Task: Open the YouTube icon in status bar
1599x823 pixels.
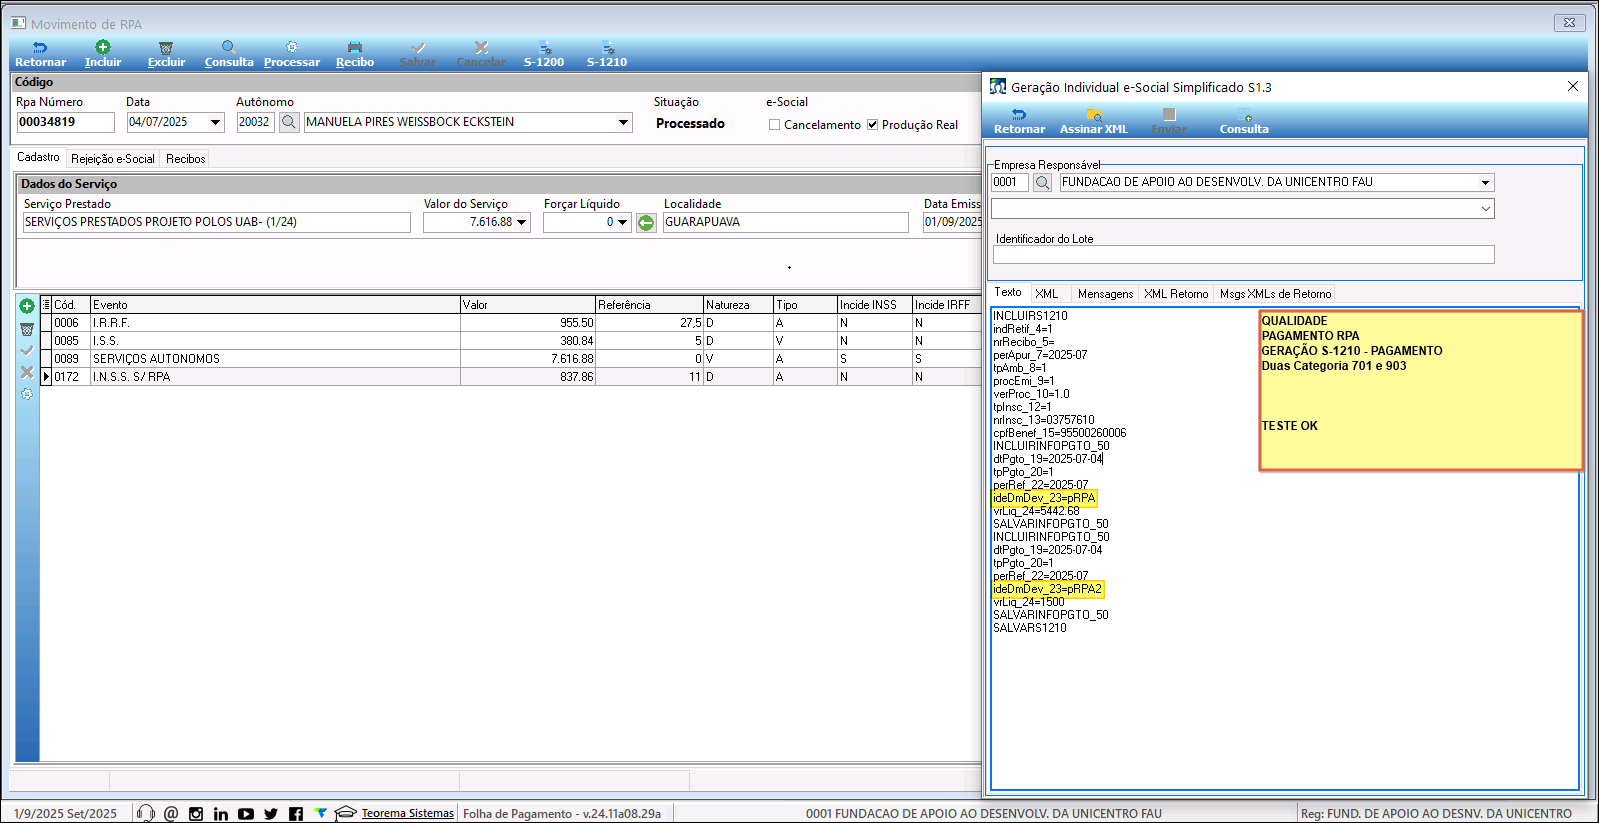Action: pyautogui.click(x=246, y=813)
